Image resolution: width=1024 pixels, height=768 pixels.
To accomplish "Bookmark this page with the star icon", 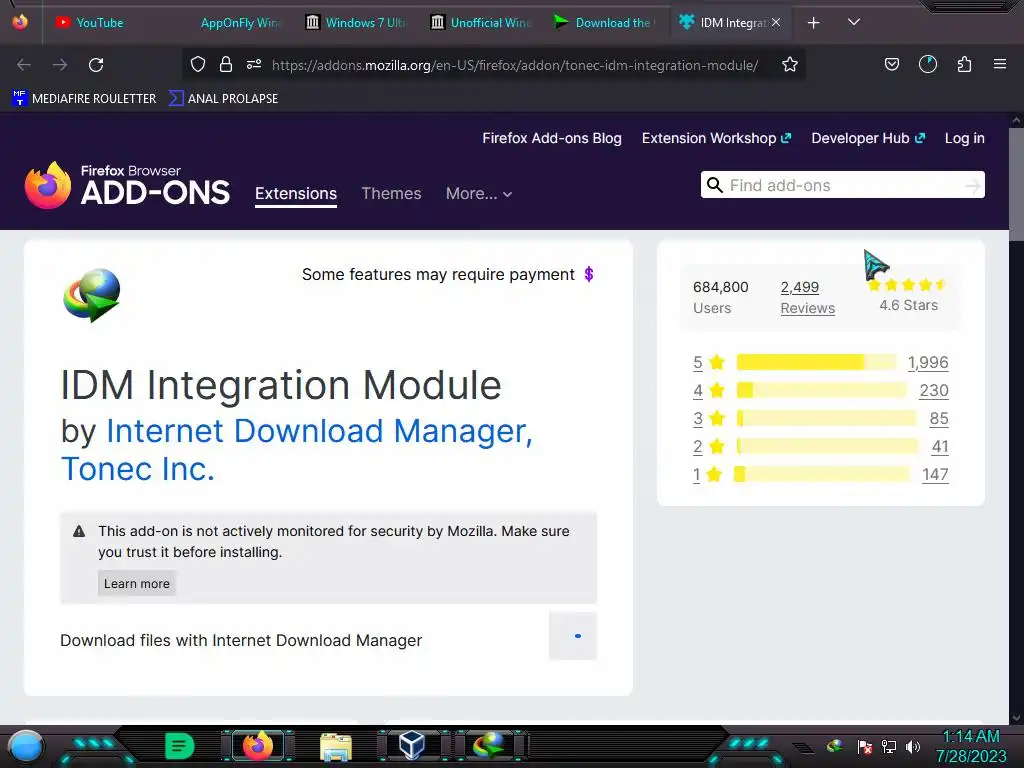I will click(790, 64).
